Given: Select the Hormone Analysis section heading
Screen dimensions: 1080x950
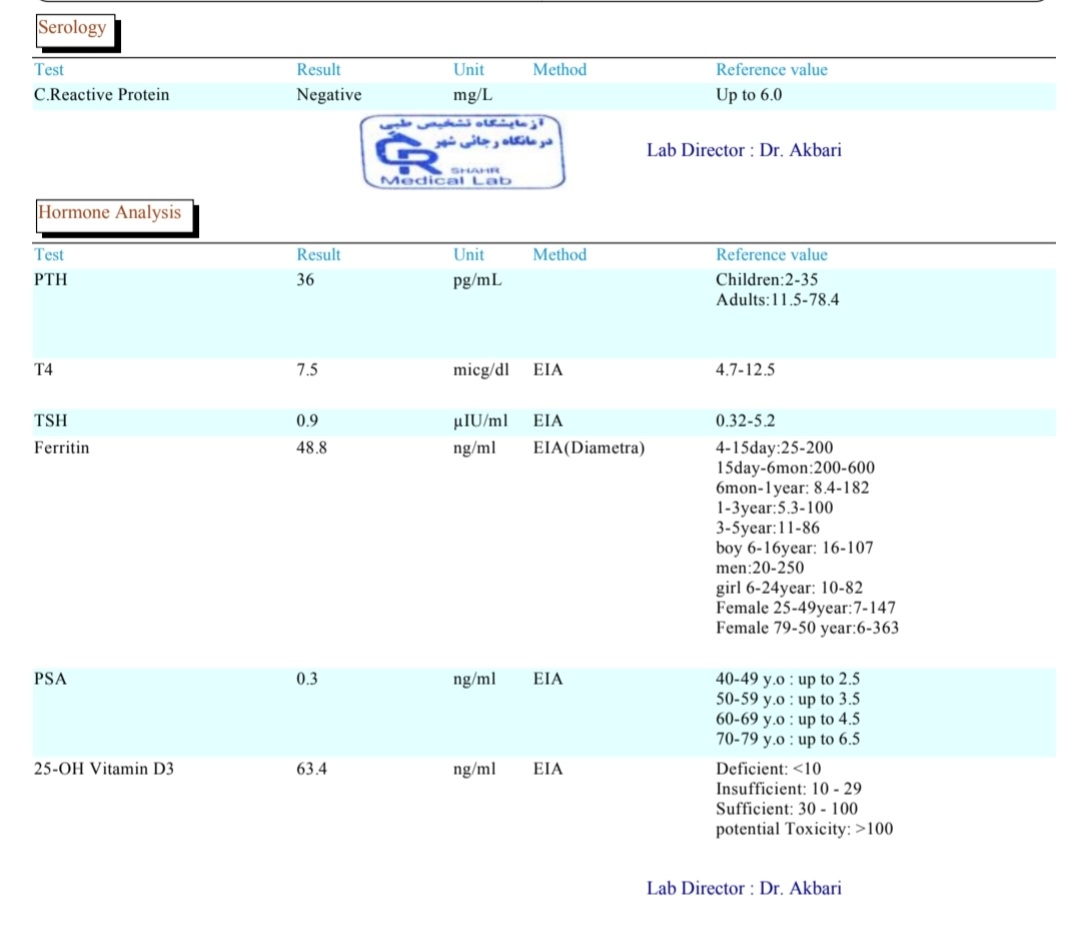Looking at the screenshot, I should tap(110, 212).
